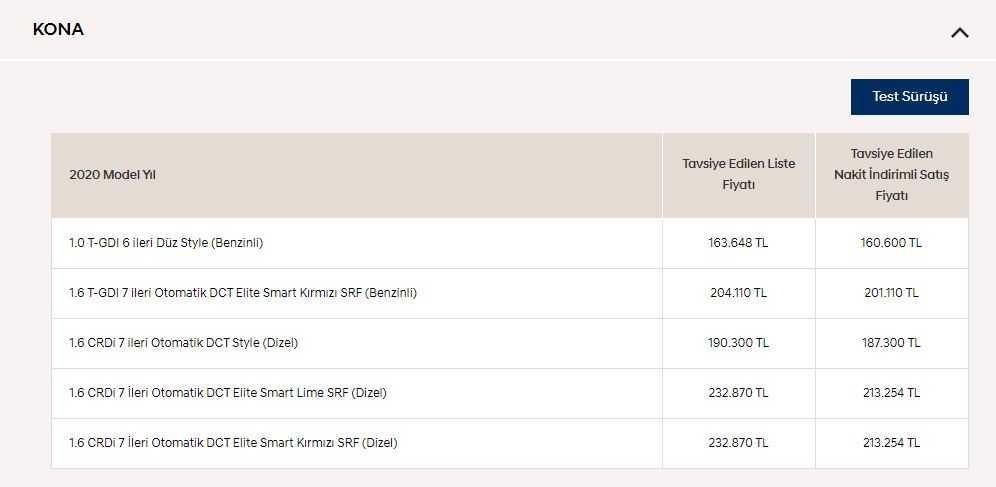Select 1.6 CRDi Elite Smart Lime SRF row

510,393
